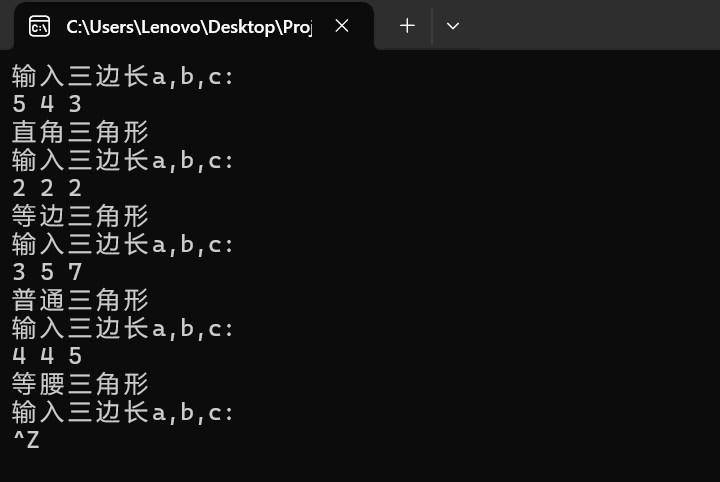
Task: Click the output text 等边三角形
Action: click(80, 216)
